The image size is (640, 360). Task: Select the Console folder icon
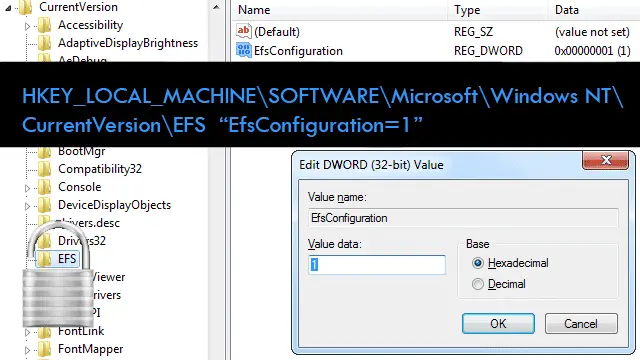tap(44, 187)
